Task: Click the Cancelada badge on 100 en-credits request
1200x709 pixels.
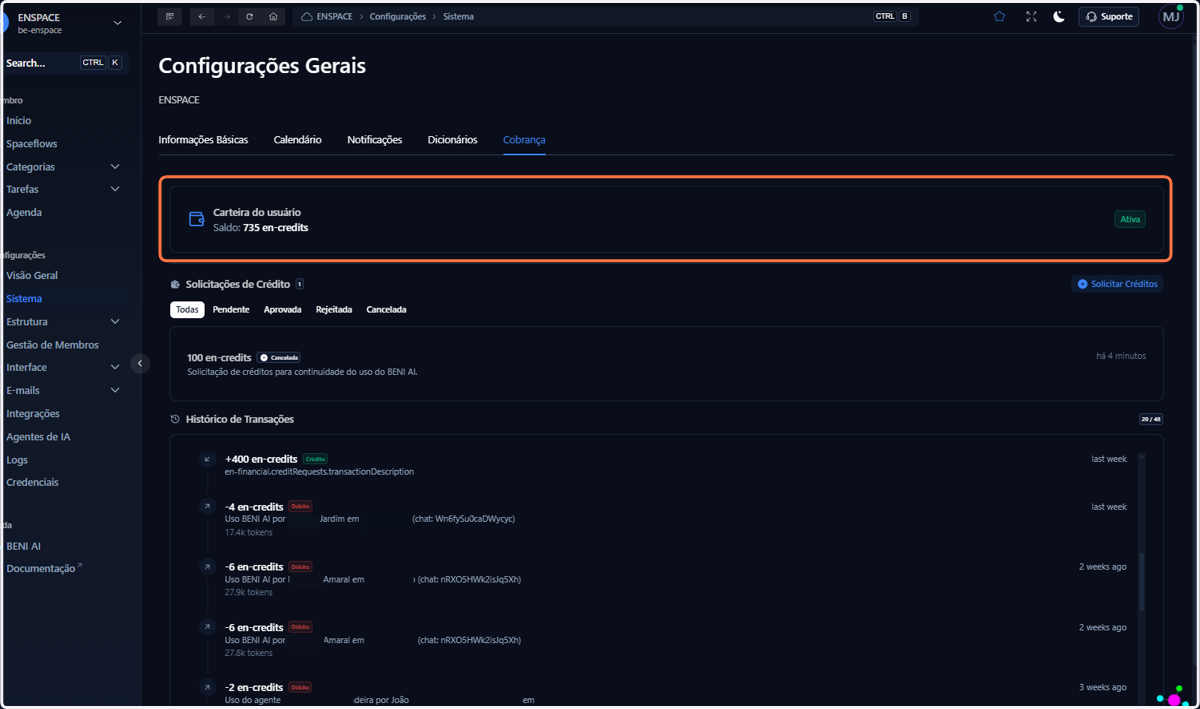Action: pyautogui.click(x=279, y=357)
